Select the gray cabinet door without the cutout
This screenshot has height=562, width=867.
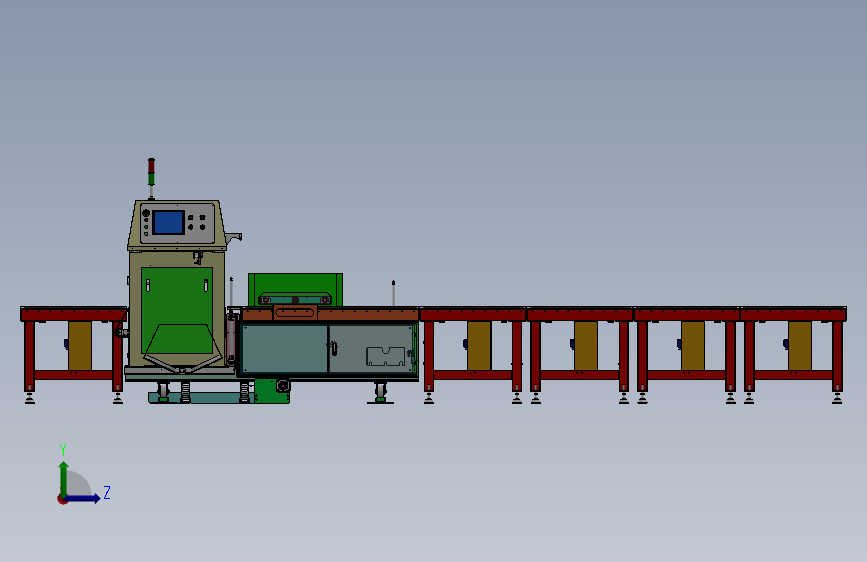tap(285, 349)
